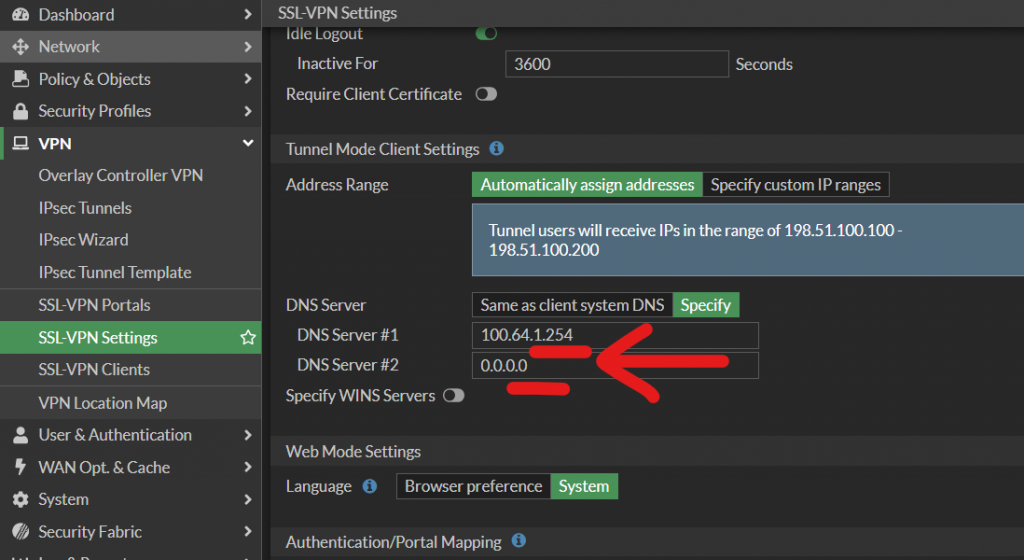This screenshot has height=560, width=1024.
Task: Click the Language info icon
Action: click(x=370, y=486)
